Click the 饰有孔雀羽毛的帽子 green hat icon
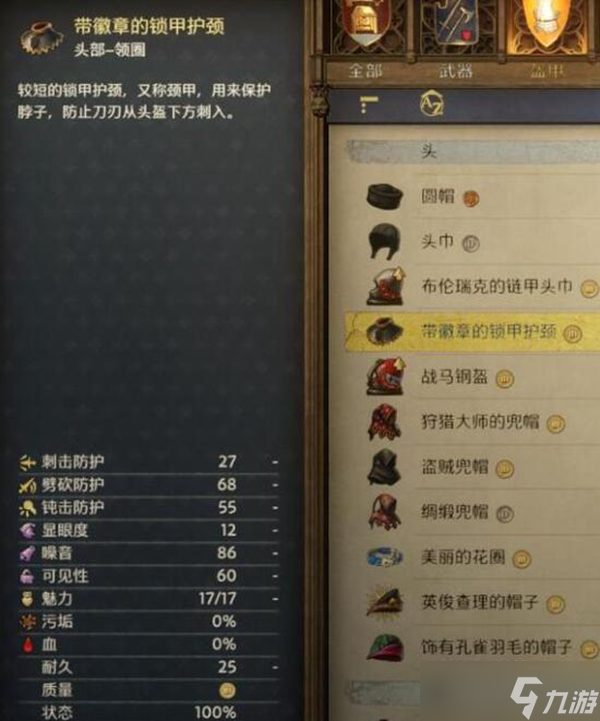The height and width of the screenshot is (721, 600). [385, 647]
